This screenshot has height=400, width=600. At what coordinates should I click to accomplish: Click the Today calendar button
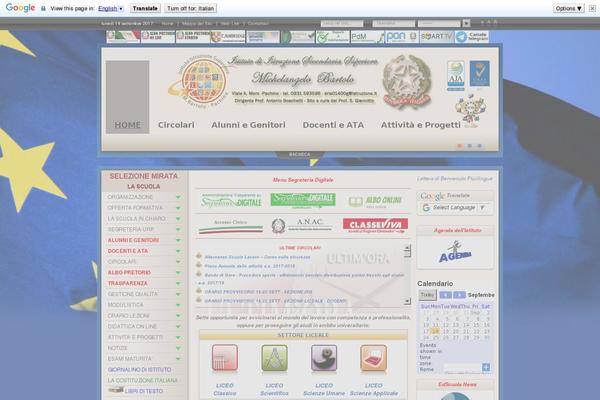427,295
